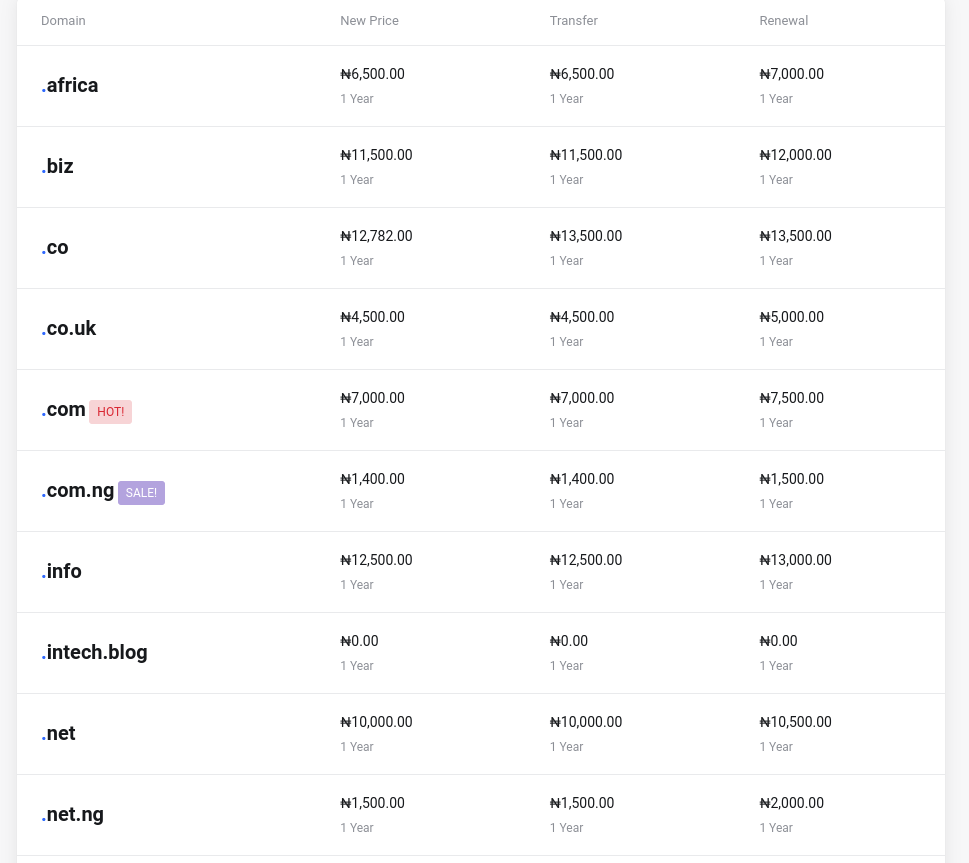Screen dimensions: 969x863
Task: Choose the .net domain extension
Action: [x=59, y=734]
